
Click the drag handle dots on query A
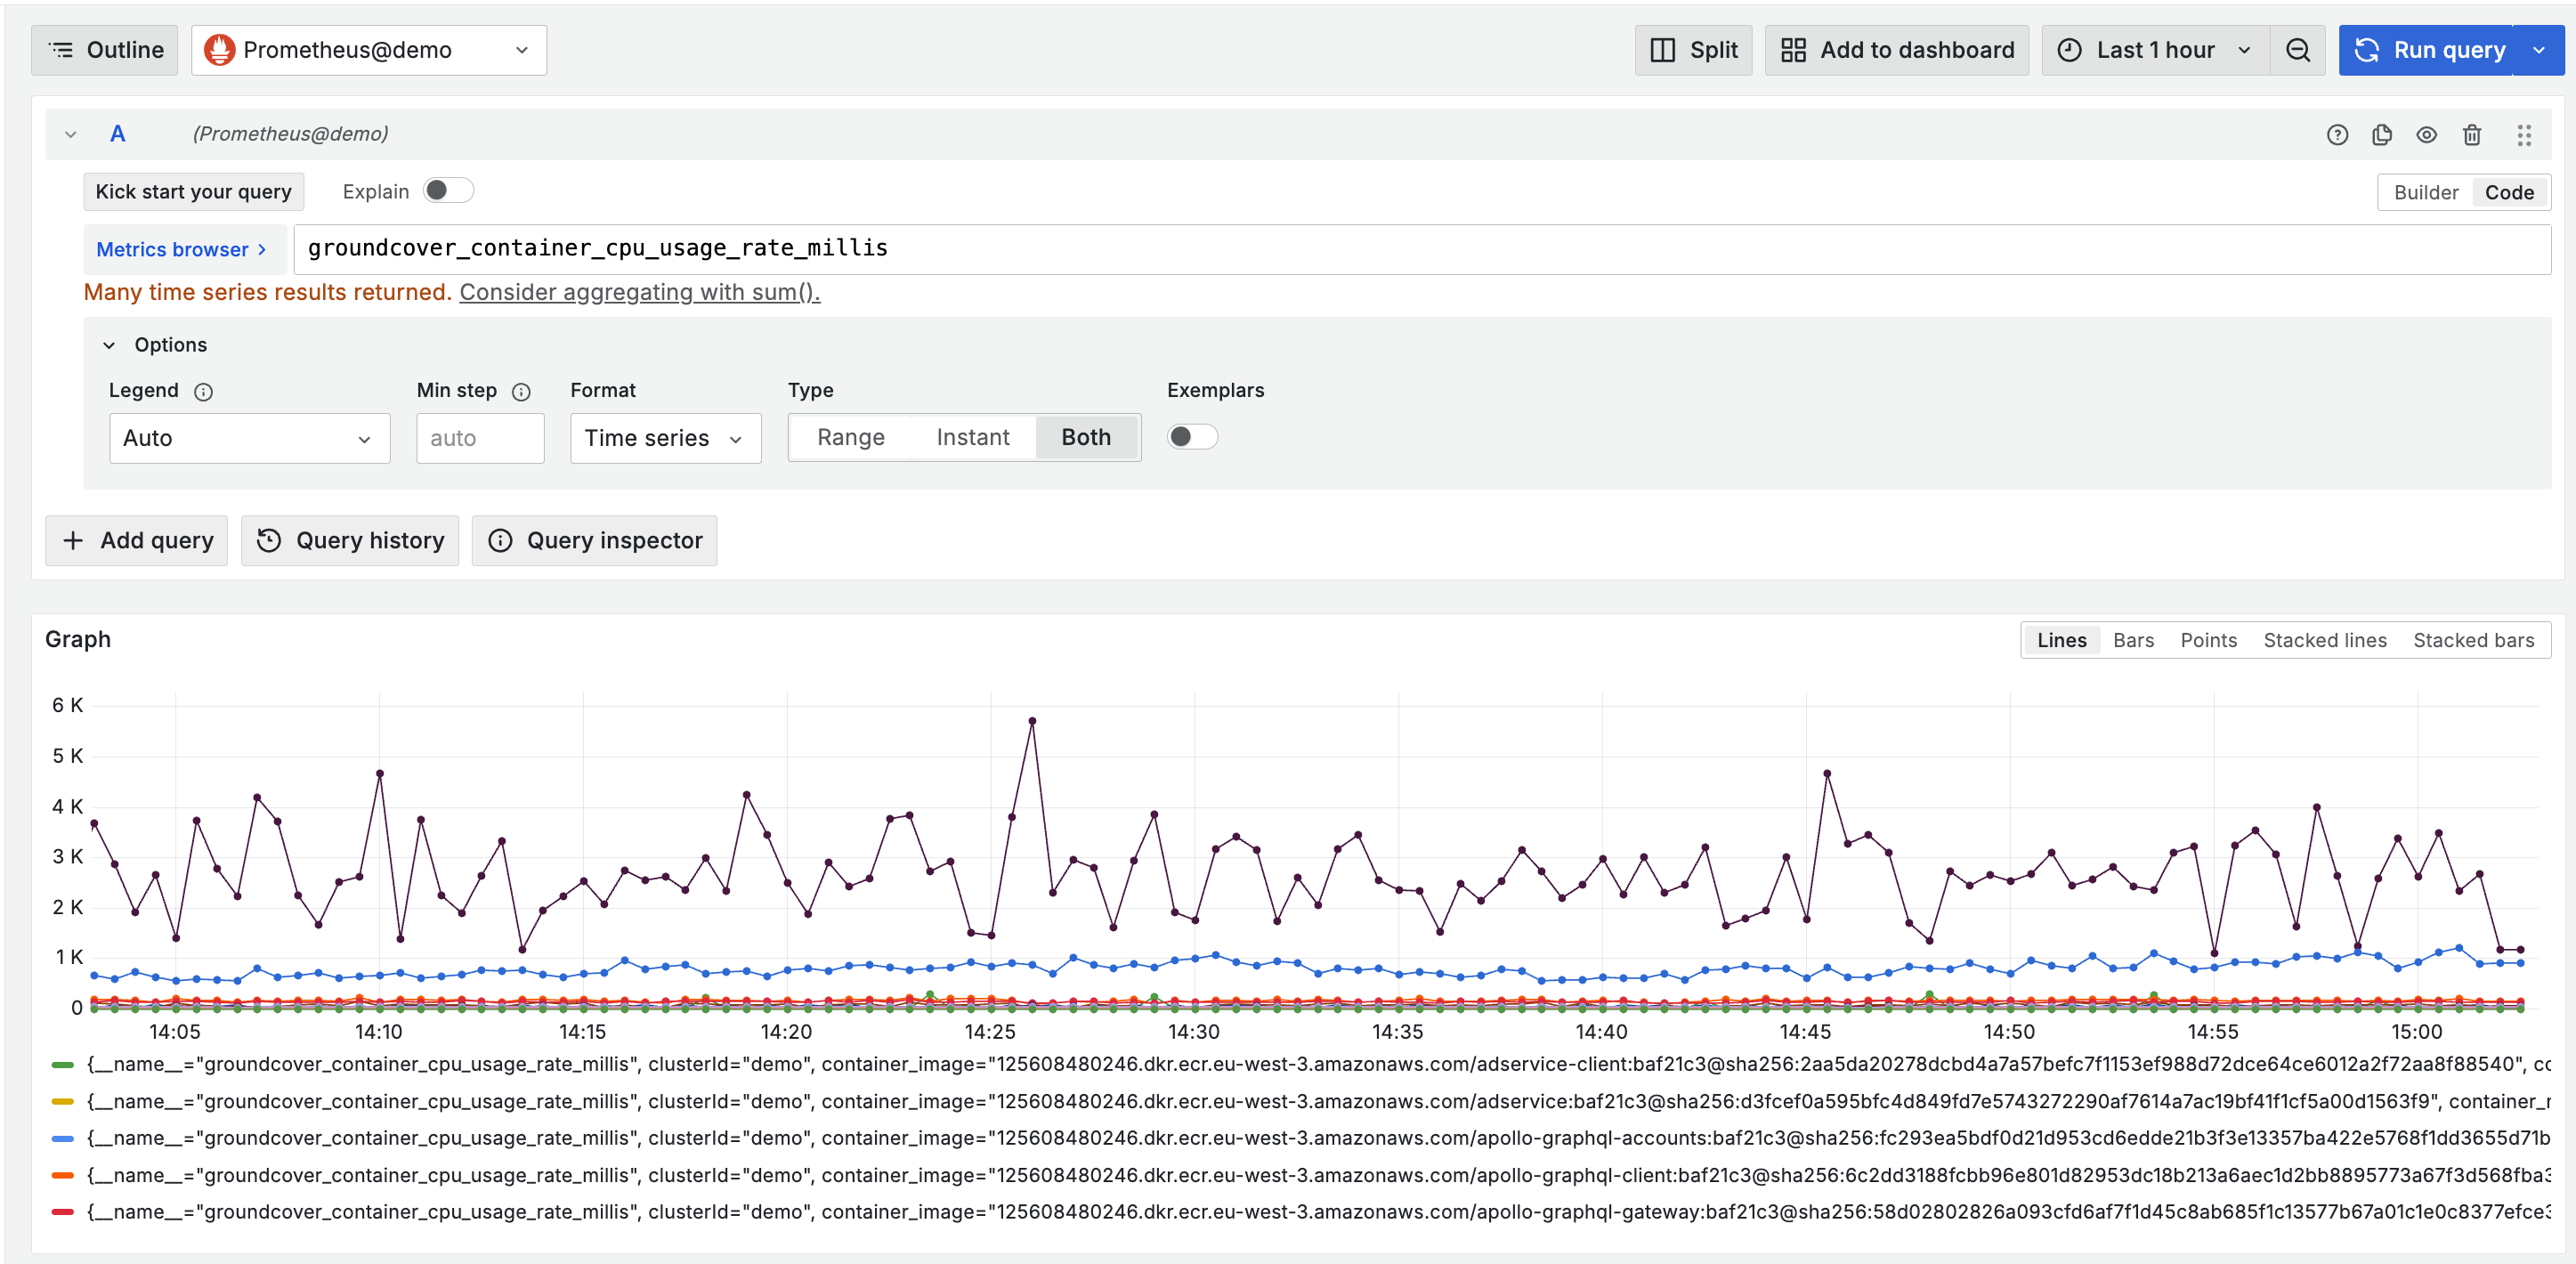tap(2523, 134)
